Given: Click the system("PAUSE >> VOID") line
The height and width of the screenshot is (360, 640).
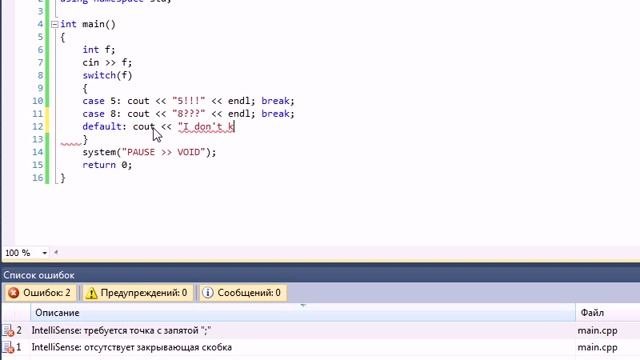Looking at the screenshot, I should [149, 152].
